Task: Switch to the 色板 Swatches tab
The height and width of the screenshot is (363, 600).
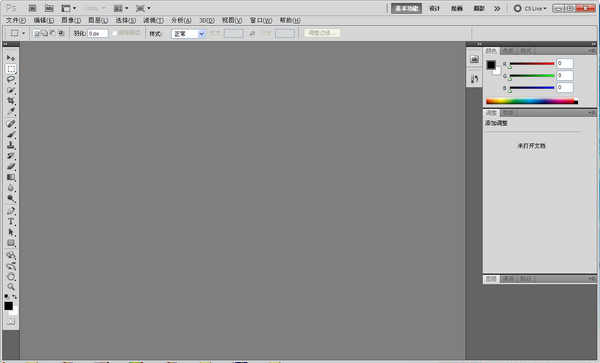Action: tap(508, 51)
